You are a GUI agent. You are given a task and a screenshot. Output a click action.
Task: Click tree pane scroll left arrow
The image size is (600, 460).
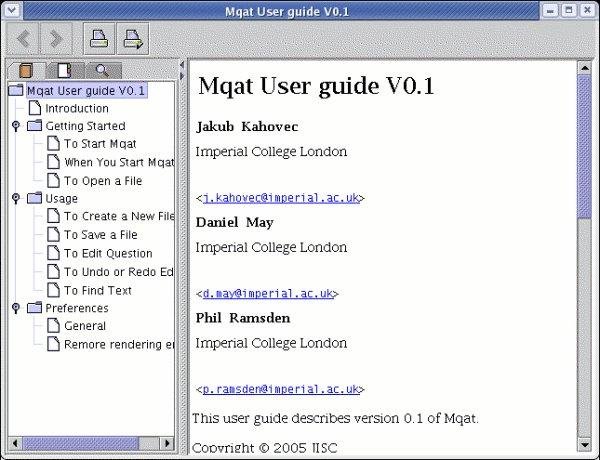click(x=15, y=444)
